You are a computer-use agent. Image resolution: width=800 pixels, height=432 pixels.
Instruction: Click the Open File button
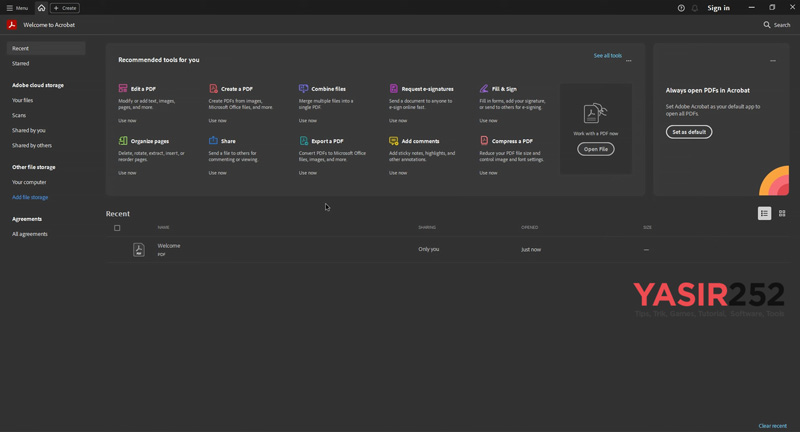(595, 149)
